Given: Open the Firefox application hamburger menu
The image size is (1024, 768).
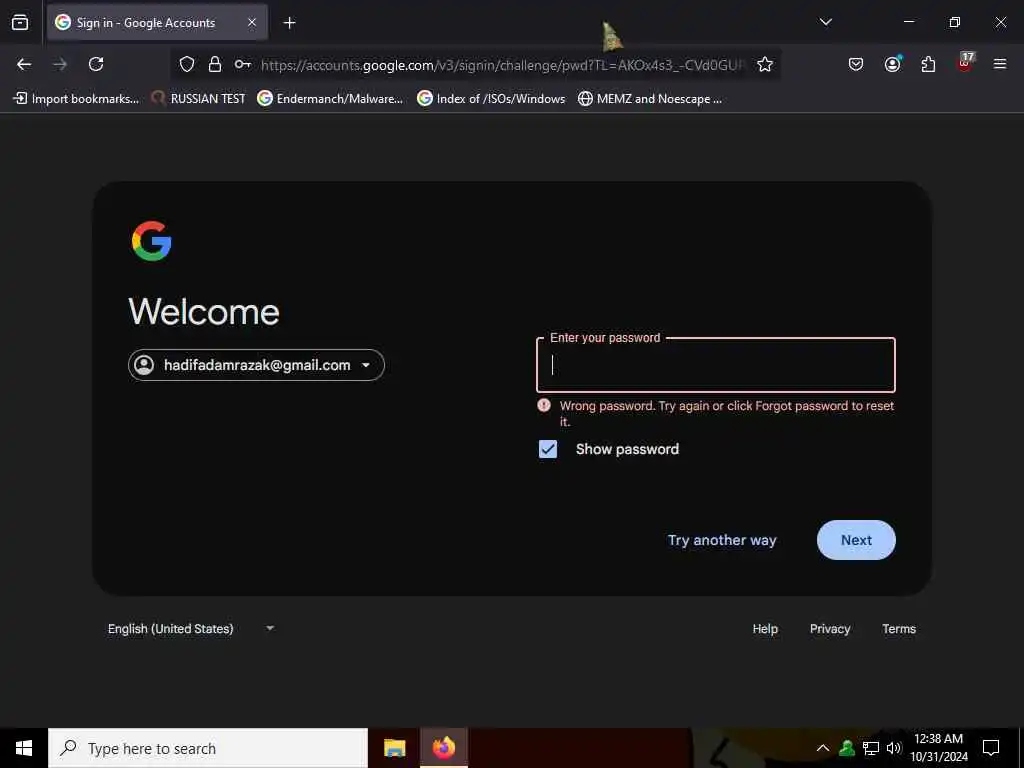Looking at the screenshot, I should tap(1000, 64).
